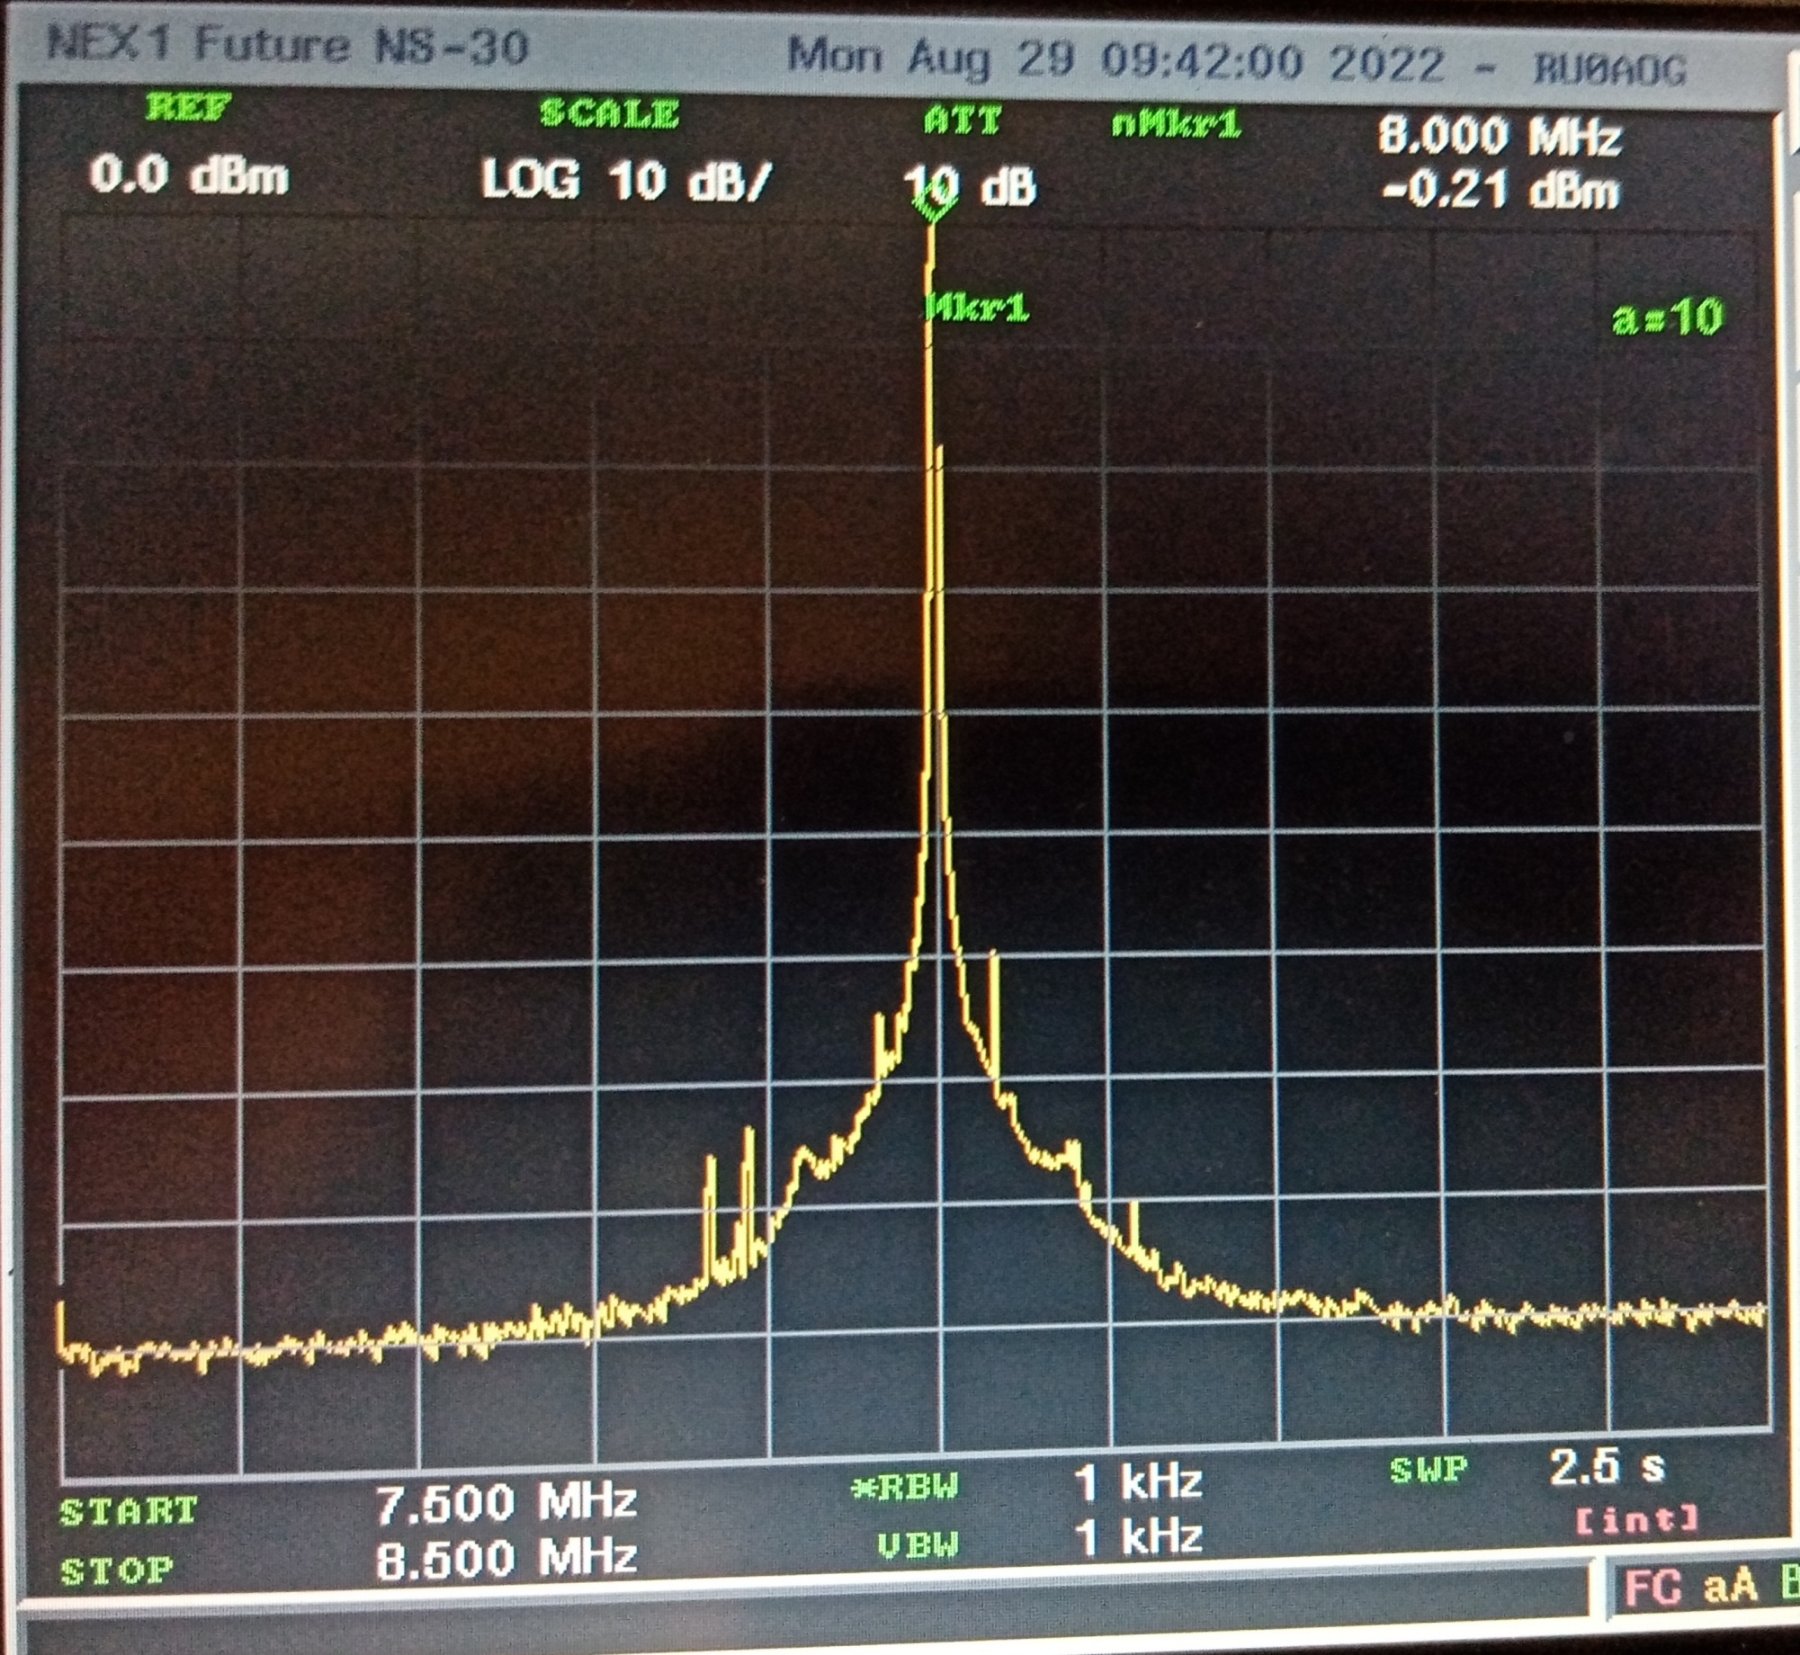Click the red [int] reference indicator
The height and width of the screenshot is (1655, 1800).
coord(1637,1520)
